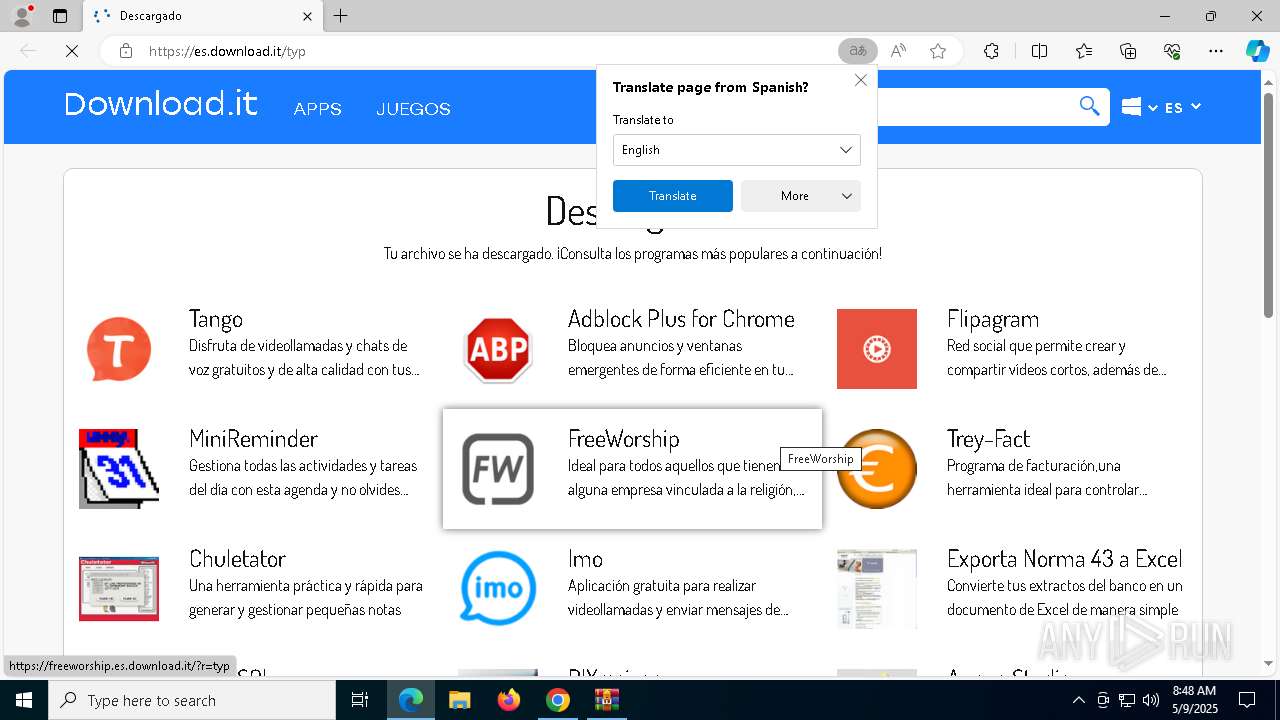
Task: Open the Imo title link
Action: tap(585, 559)
